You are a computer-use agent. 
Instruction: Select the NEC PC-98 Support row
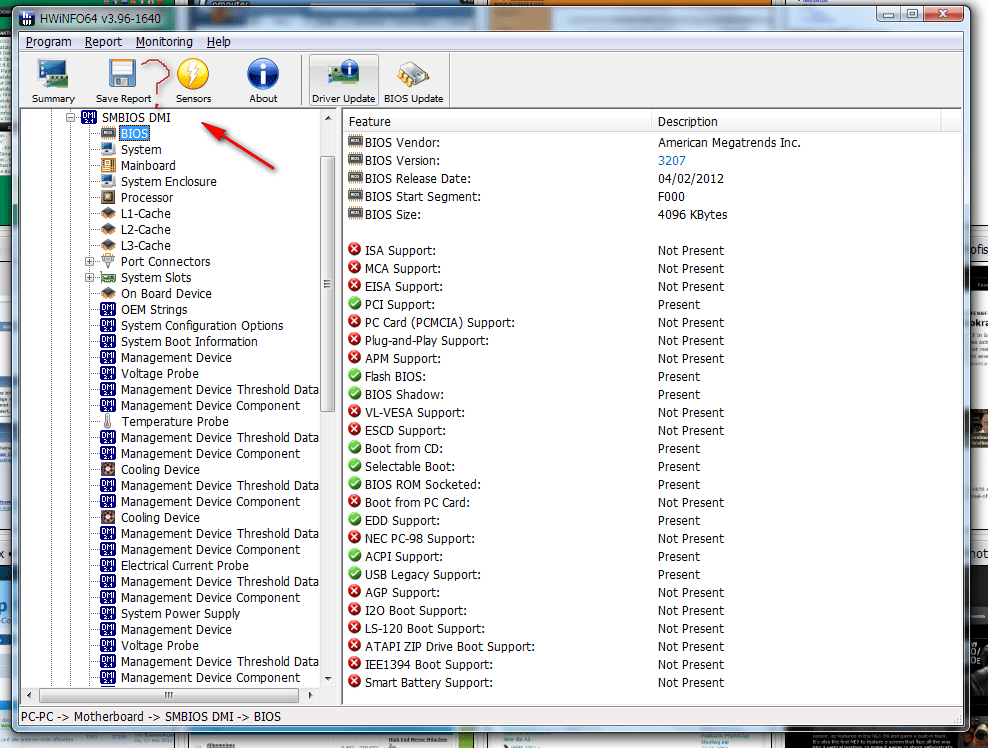[653, 539]
